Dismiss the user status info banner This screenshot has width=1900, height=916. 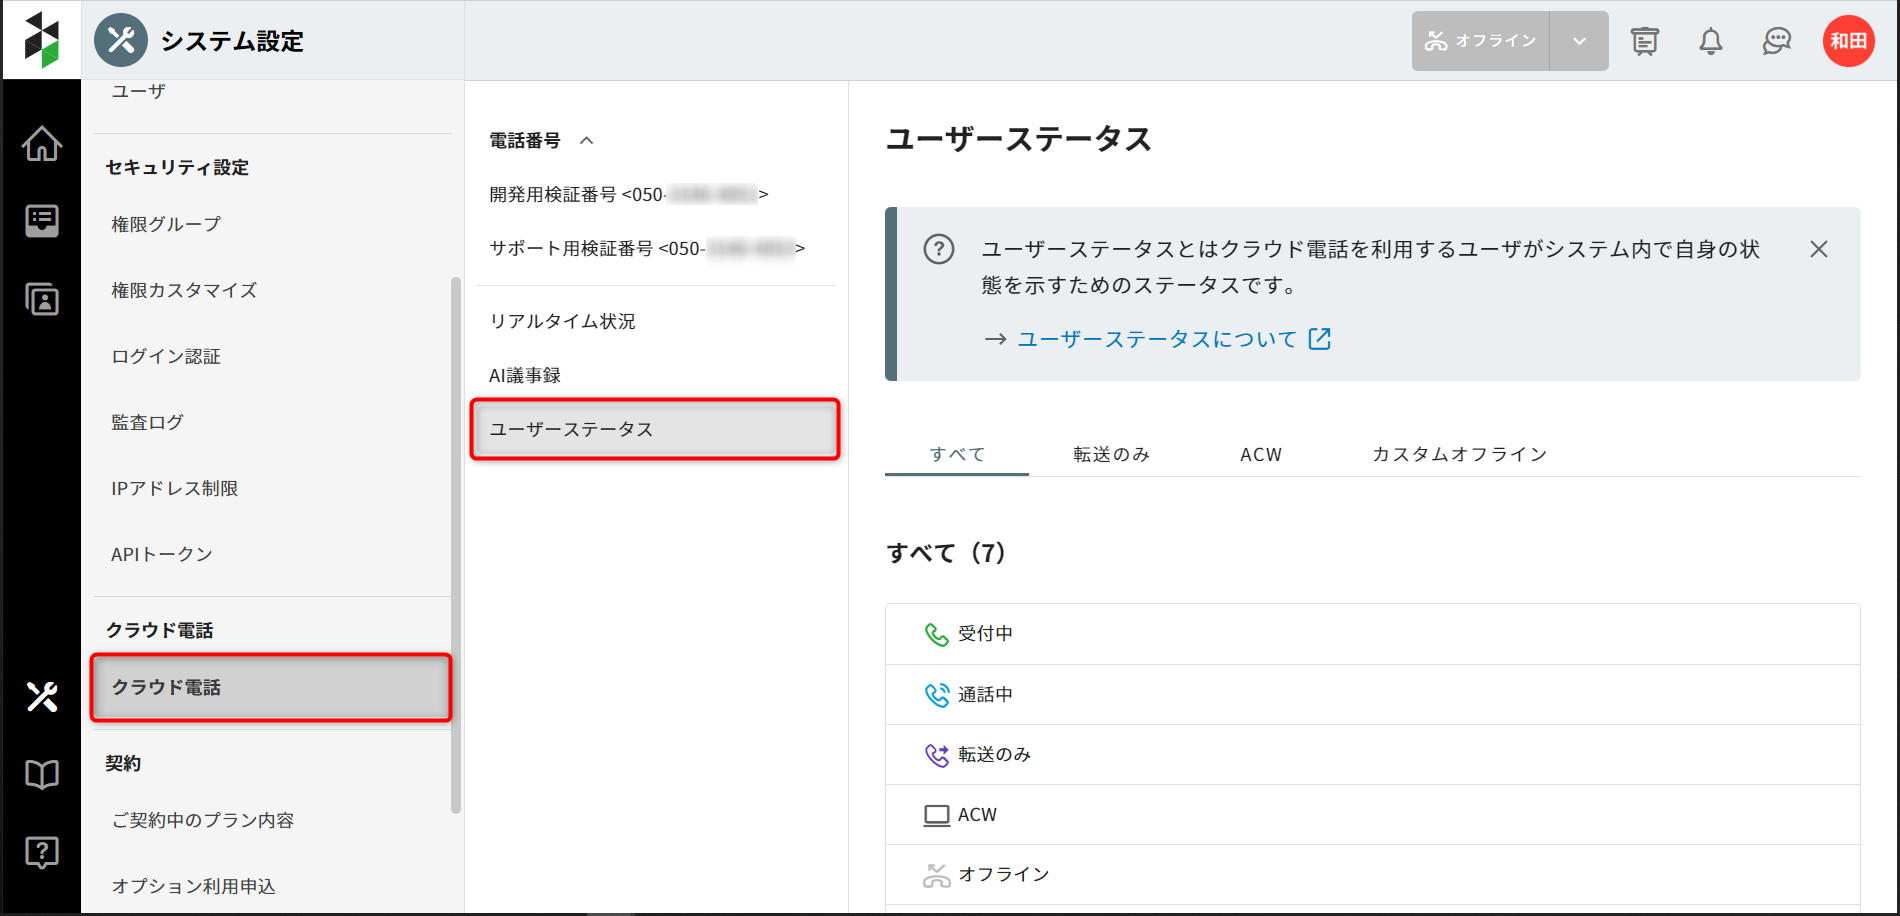point(1818,249)
